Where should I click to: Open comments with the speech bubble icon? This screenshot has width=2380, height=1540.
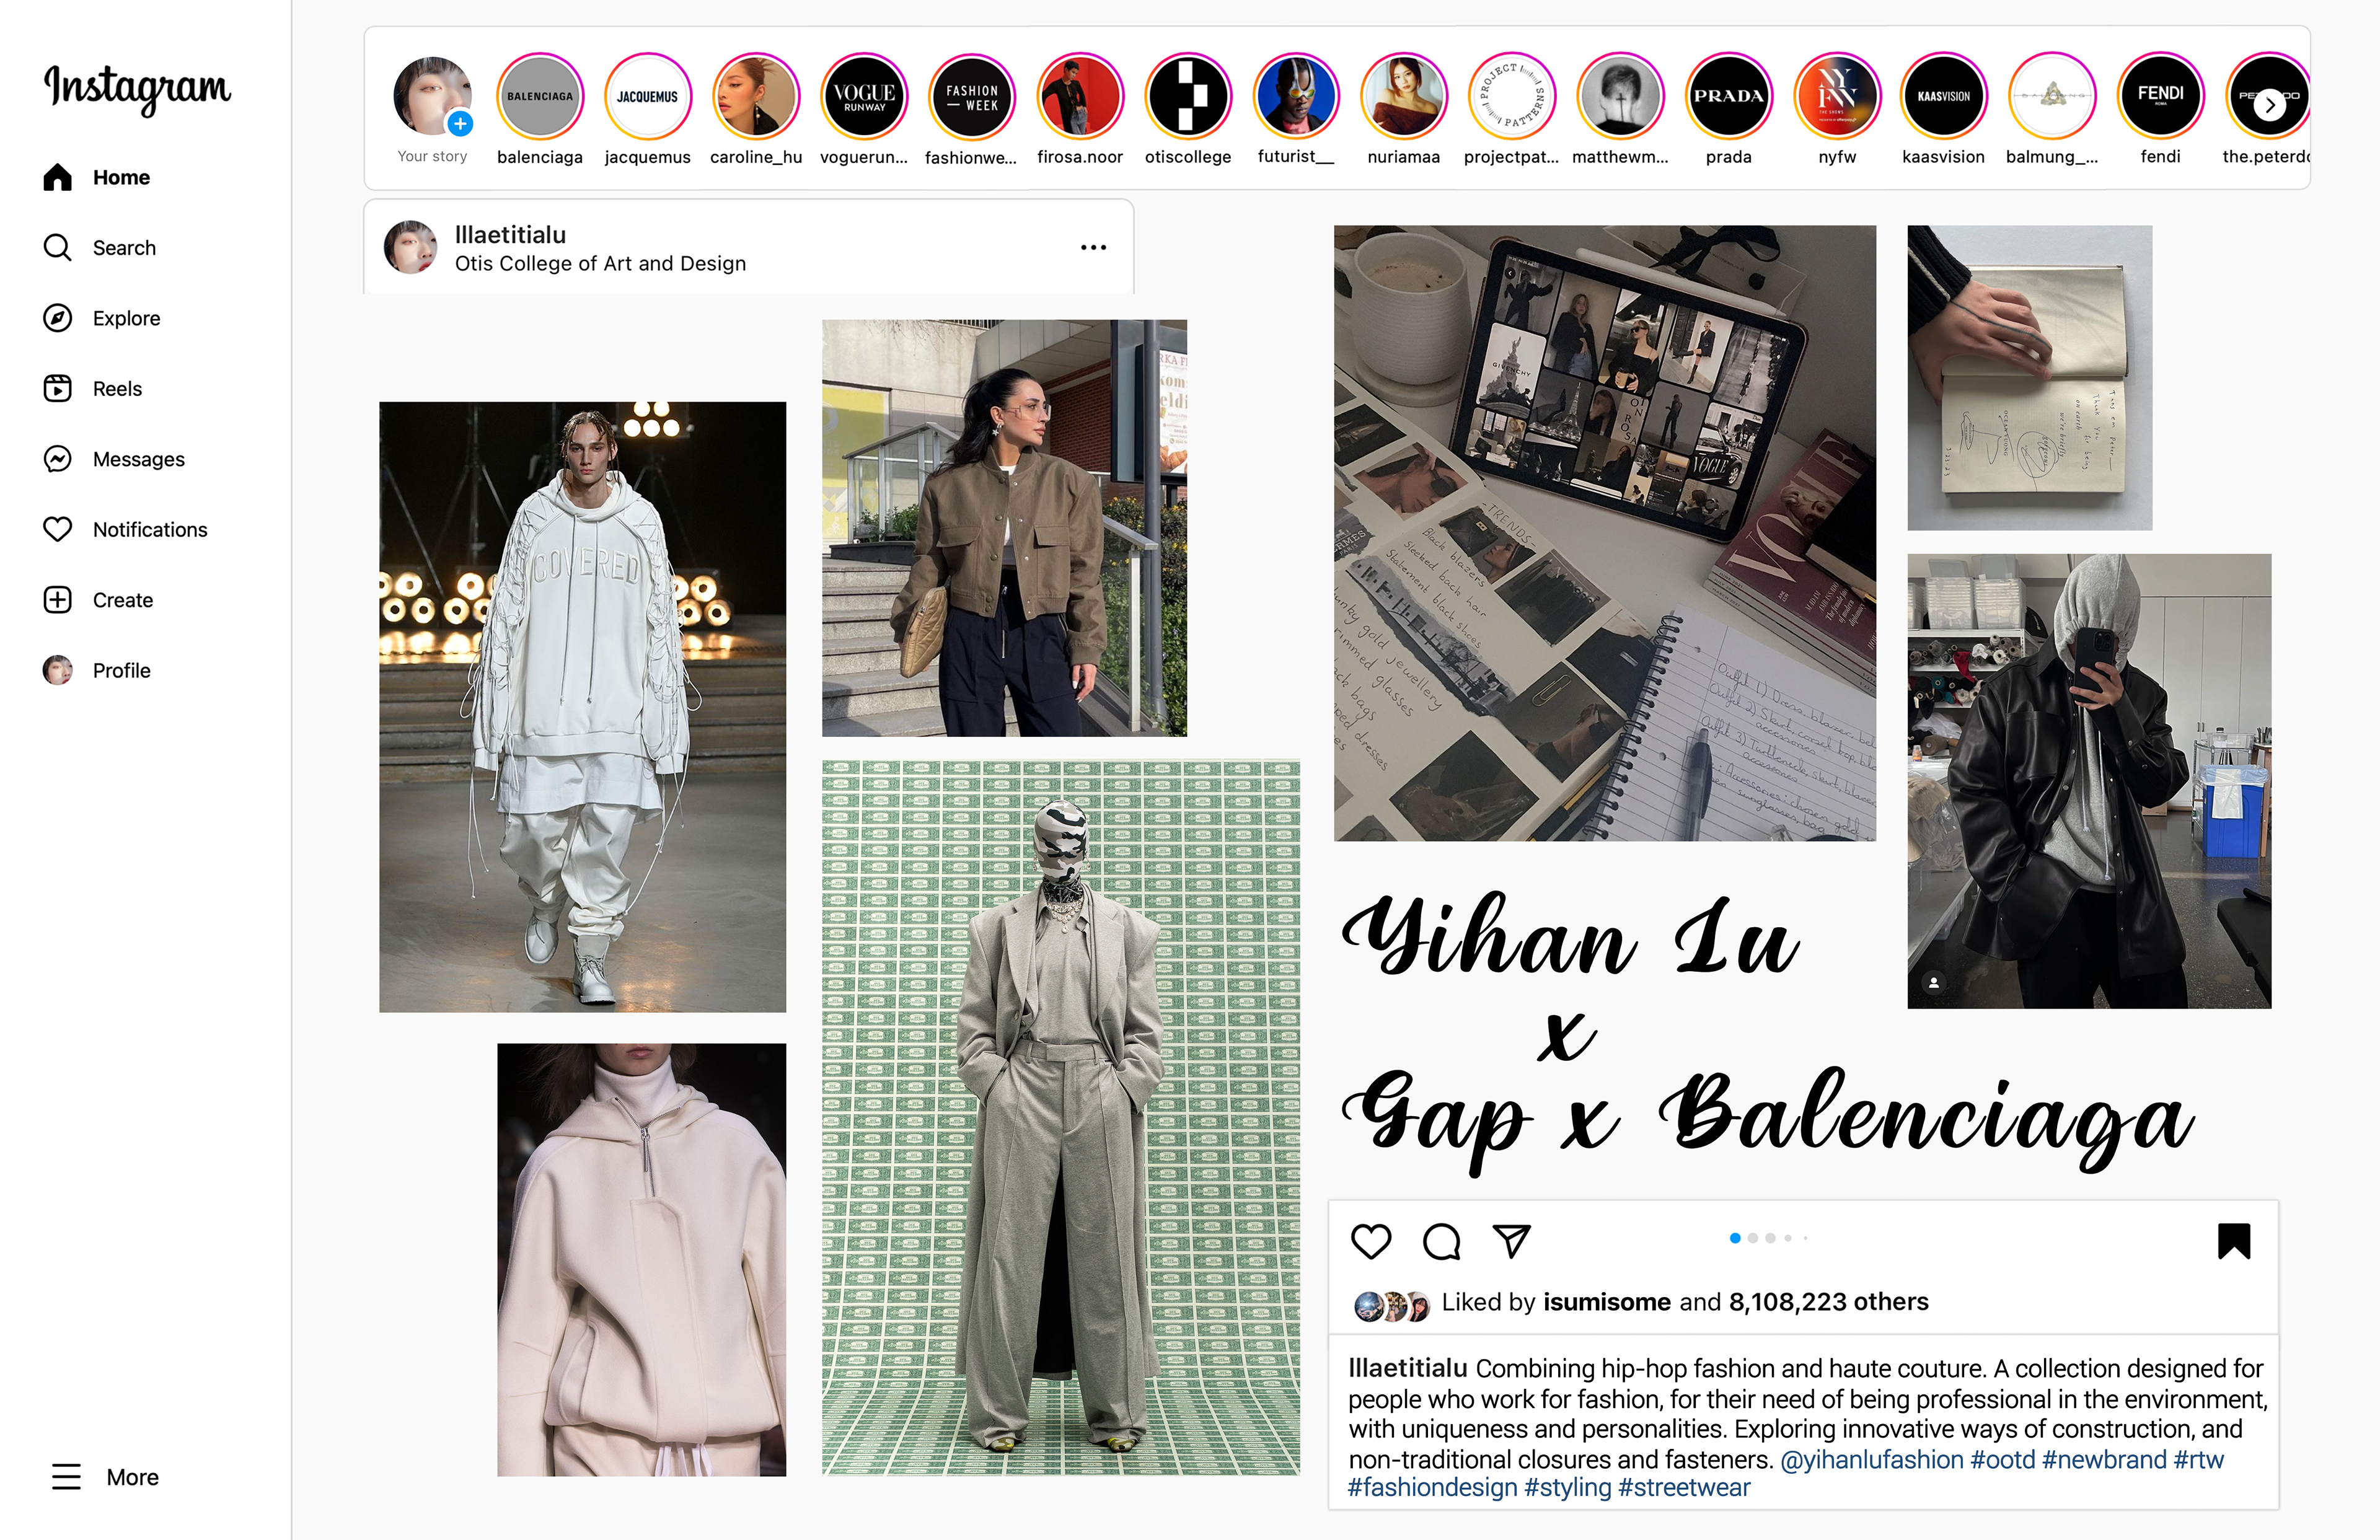1441,1241
